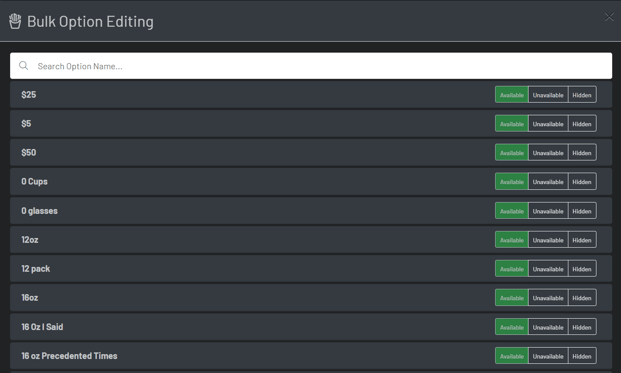Click the magnifier icon in search bar
Screen dimensions: 621x373
24,66
